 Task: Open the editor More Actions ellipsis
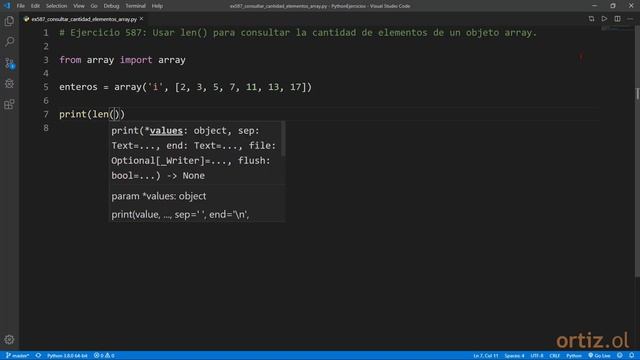(630, 19)
